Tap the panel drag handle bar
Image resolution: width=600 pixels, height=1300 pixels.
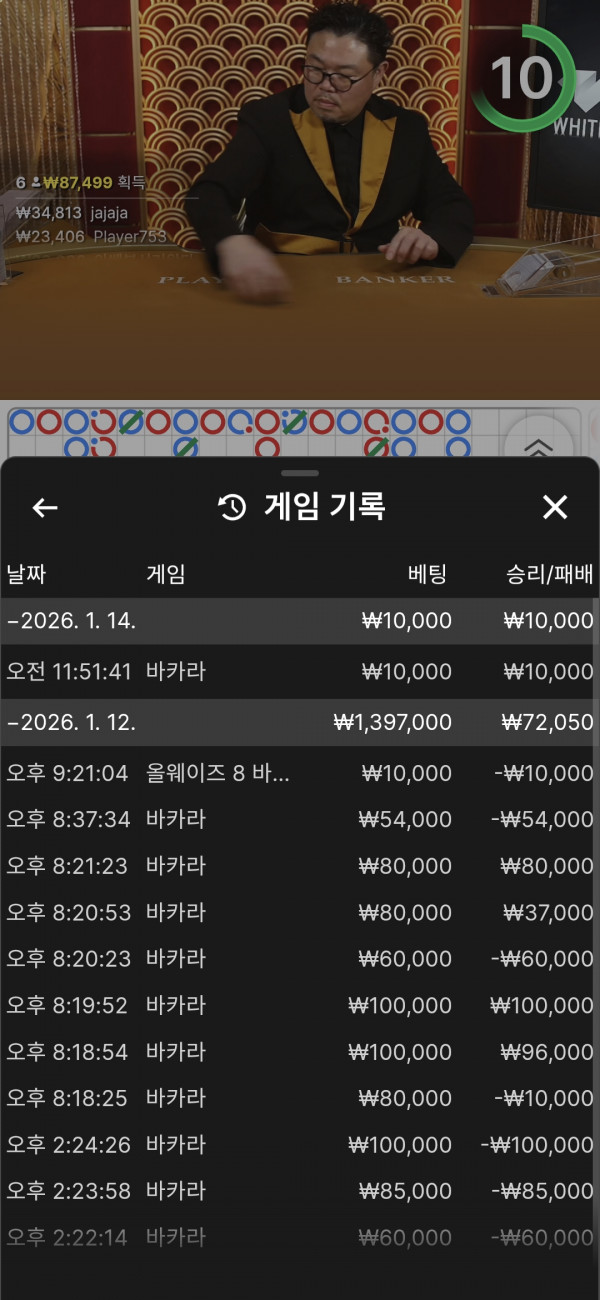click(x=300, y=472)
